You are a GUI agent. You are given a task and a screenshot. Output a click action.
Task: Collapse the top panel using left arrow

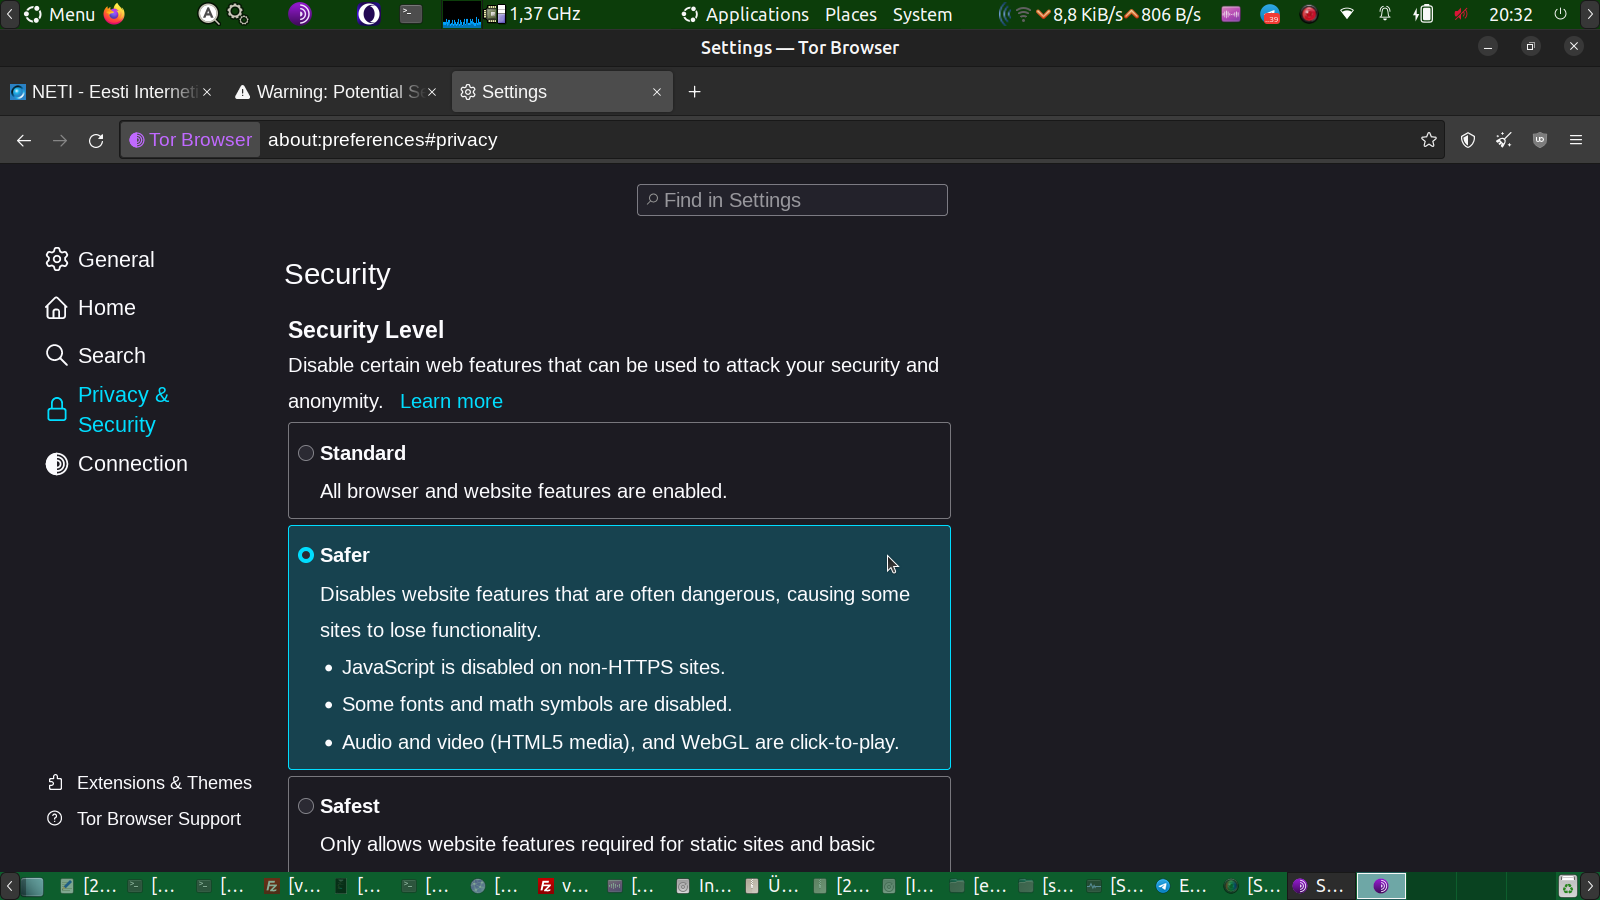(9, 14)
